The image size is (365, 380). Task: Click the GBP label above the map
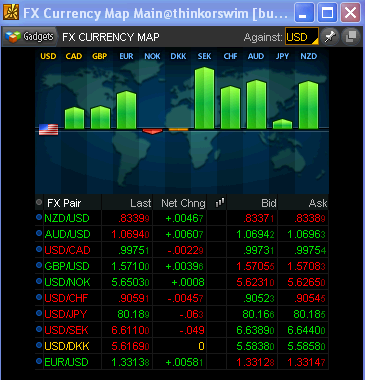pos(100,56)
